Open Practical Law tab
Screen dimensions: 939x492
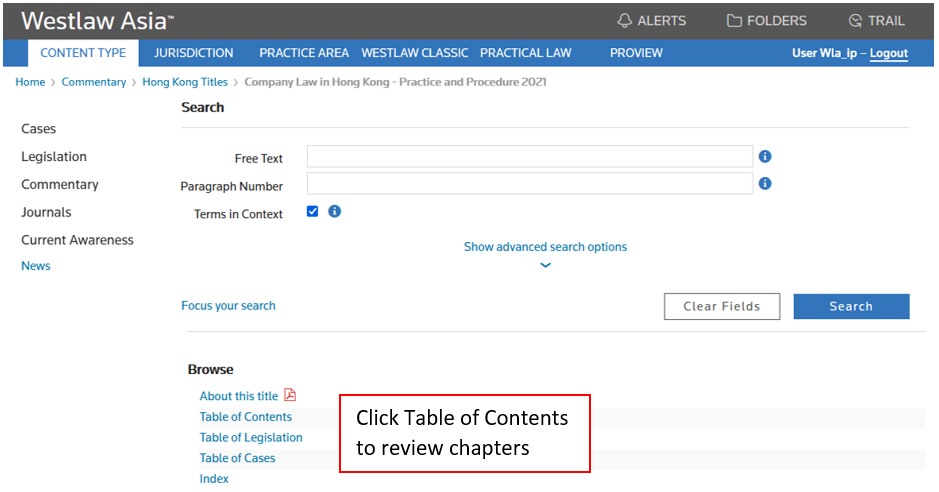click(525, 53)
